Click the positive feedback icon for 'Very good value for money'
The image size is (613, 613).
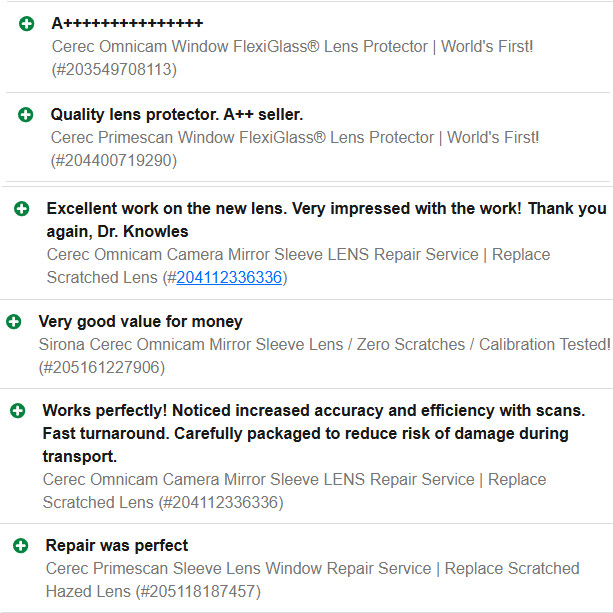tap(14, 322)
